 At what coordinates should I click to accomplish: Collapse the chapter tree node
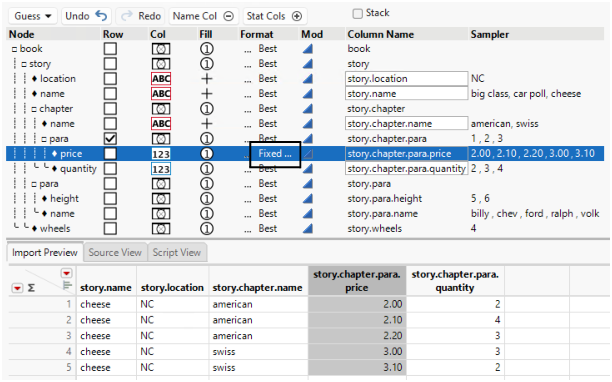coord(34,109)
